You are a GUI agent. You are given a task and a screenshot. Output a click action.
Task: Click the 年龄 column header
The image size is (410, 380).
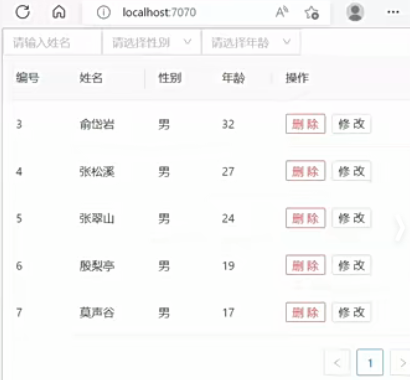pos(233,78)
